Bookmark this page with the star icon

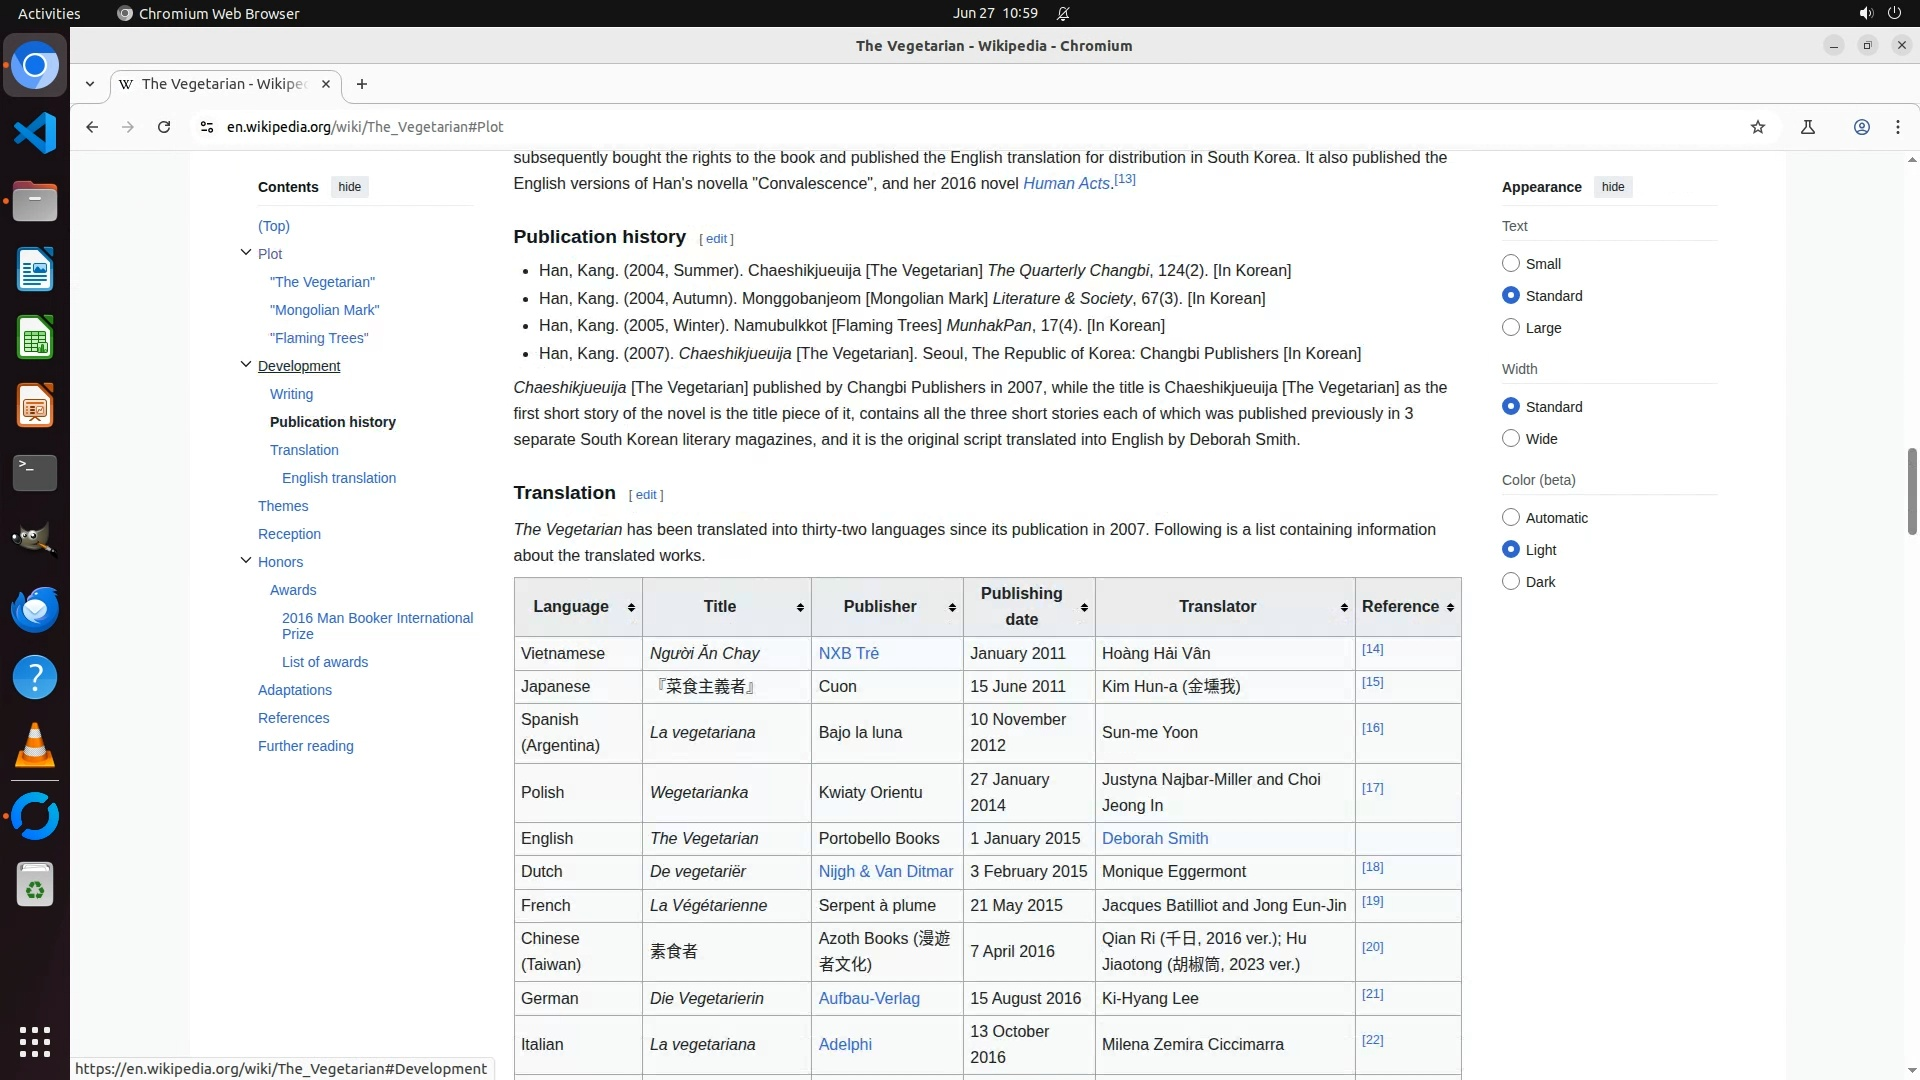pos(1758,127)
